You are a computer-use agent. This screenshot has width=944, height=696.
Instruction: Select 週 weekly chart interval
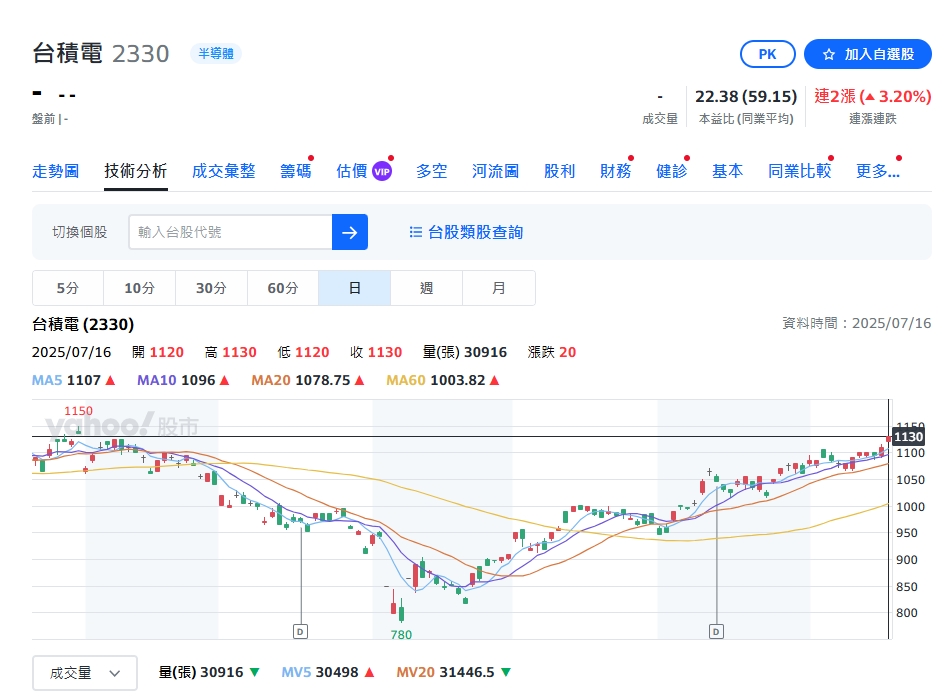426,288
